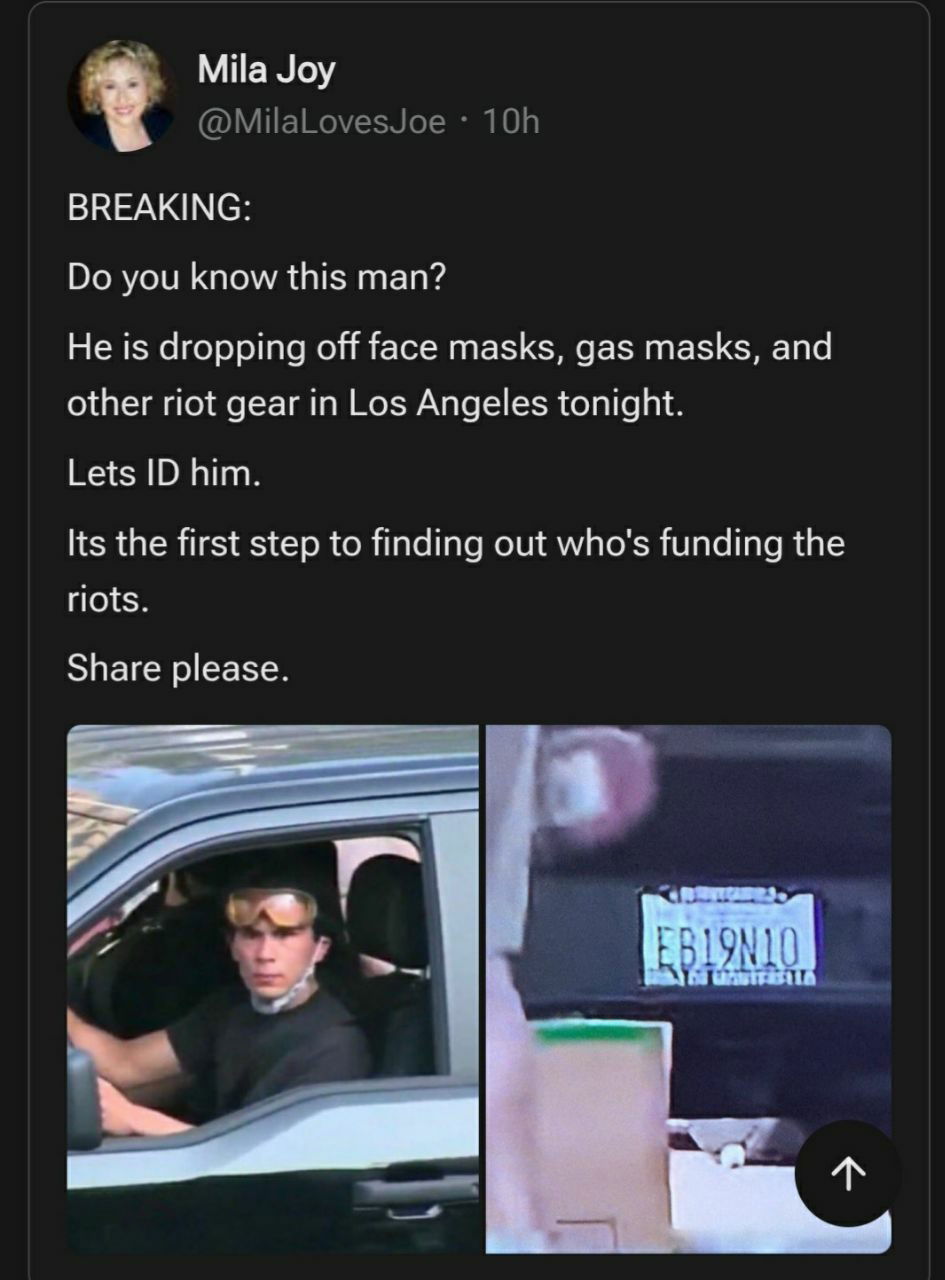Click the yellow goggles in the left photo
945x1280 pixels.
[x=271, y=906]
